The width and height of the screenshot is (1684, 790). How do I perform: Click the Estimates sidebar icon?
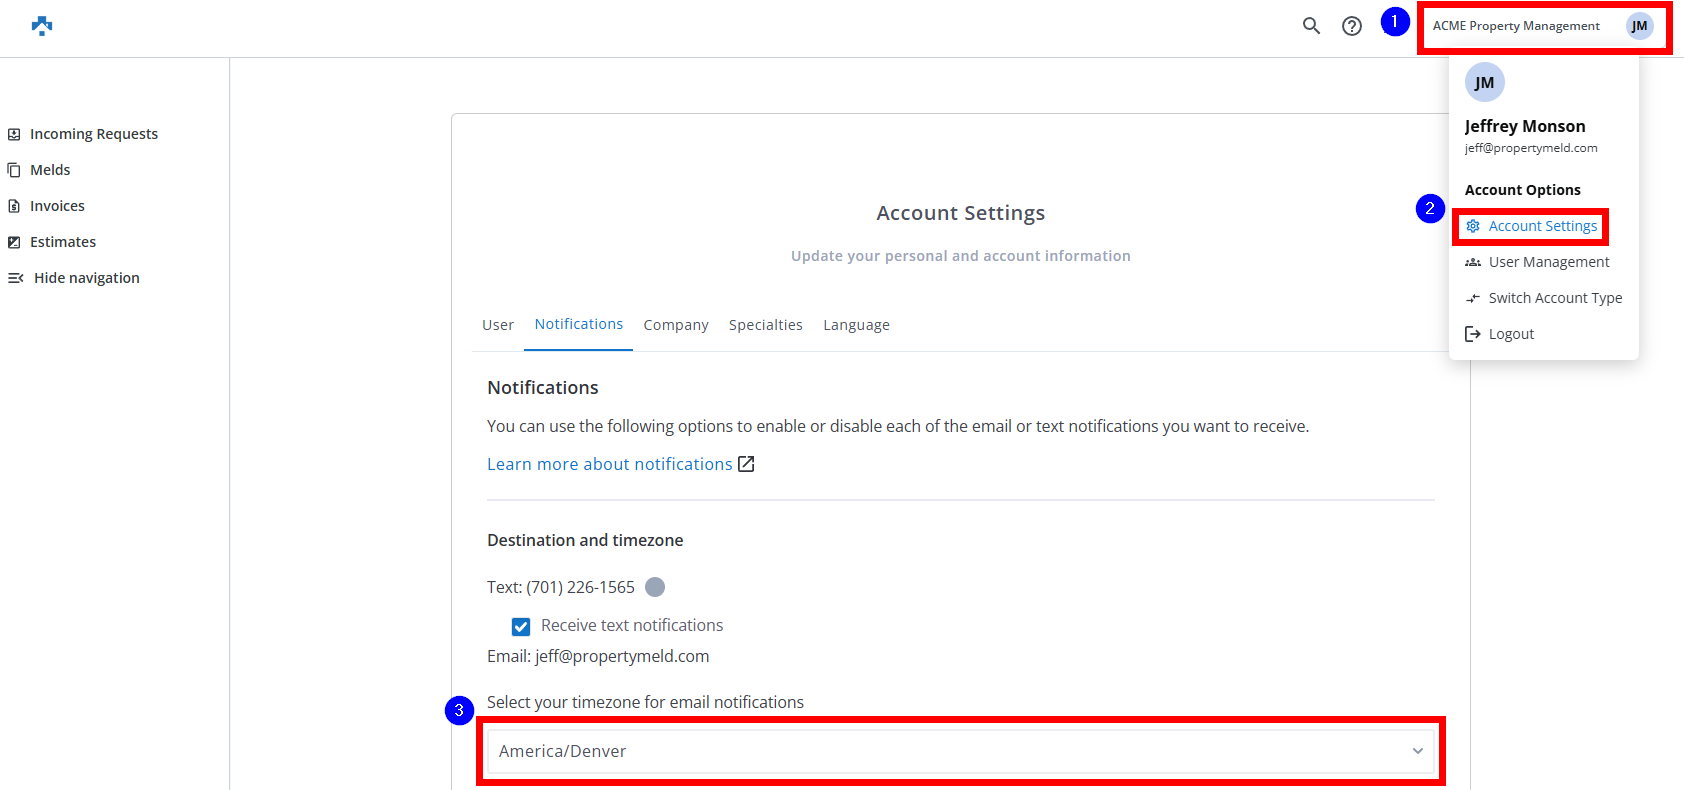tap(14, 242)
